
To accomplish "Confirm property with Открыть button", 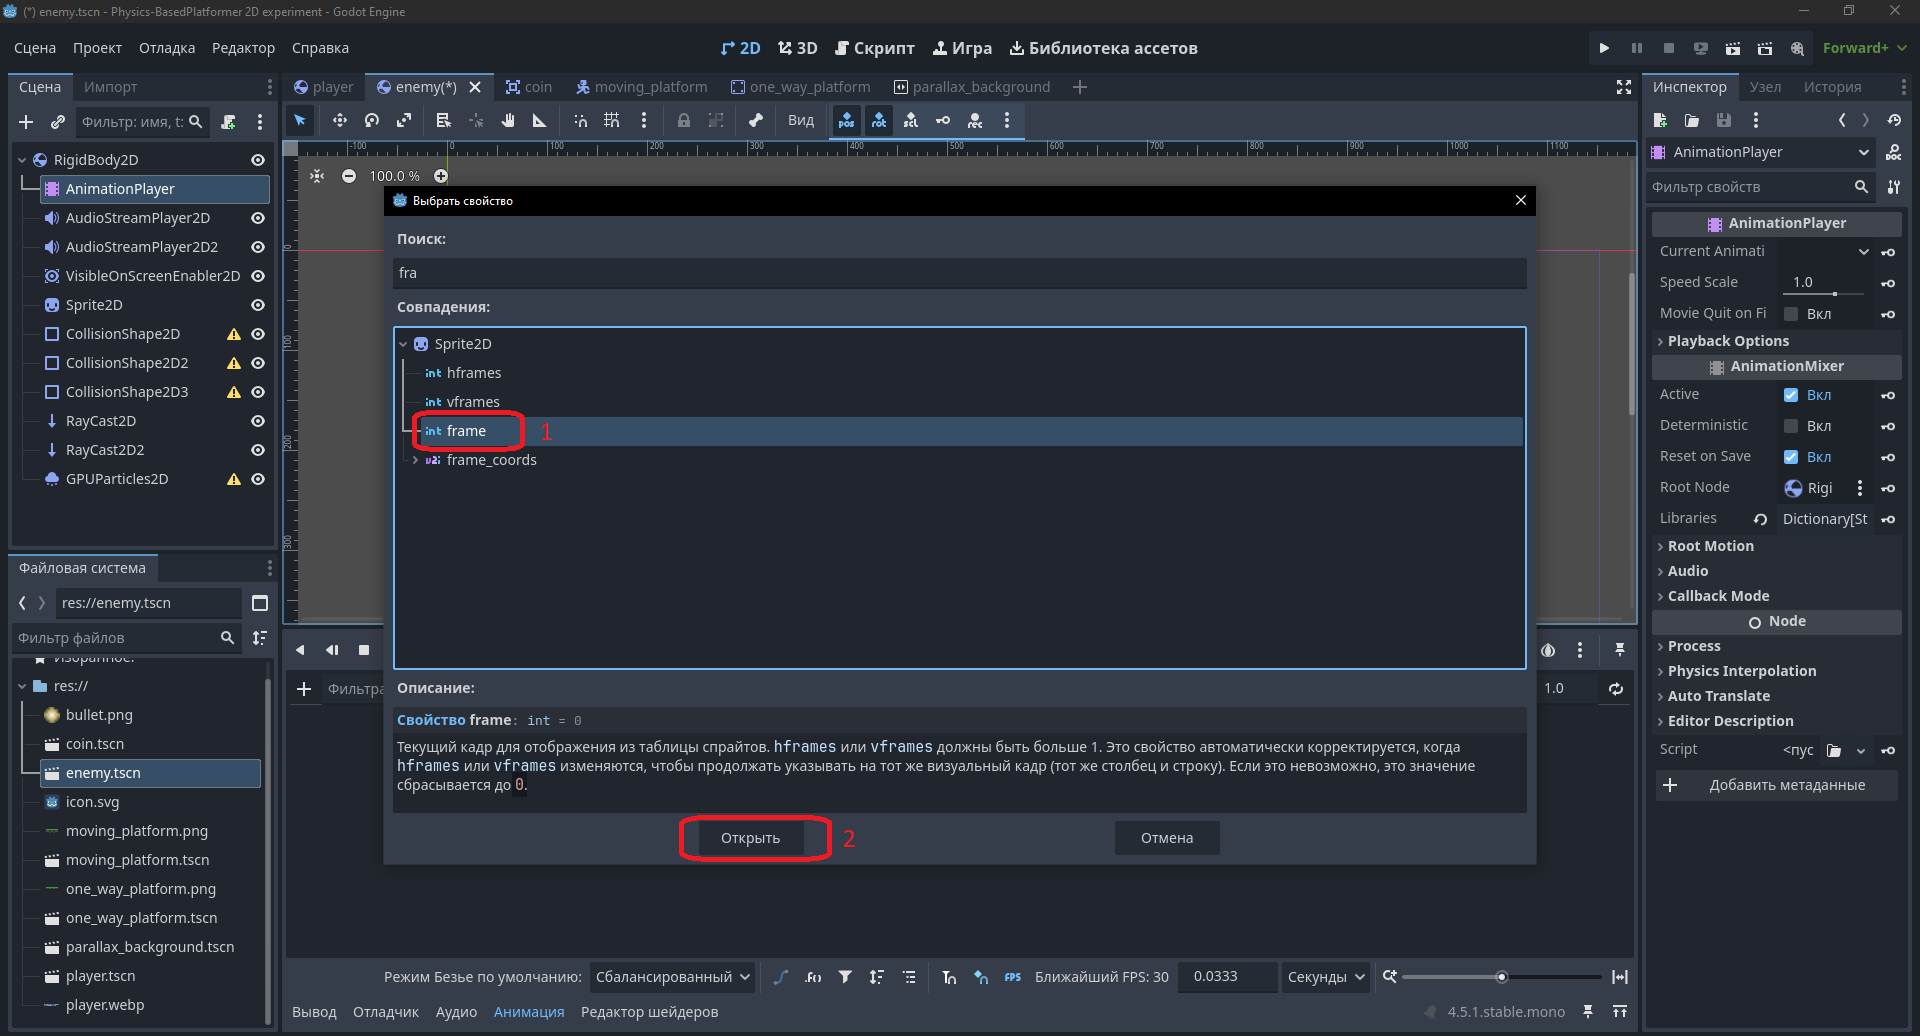I will [x=751, y=838].
